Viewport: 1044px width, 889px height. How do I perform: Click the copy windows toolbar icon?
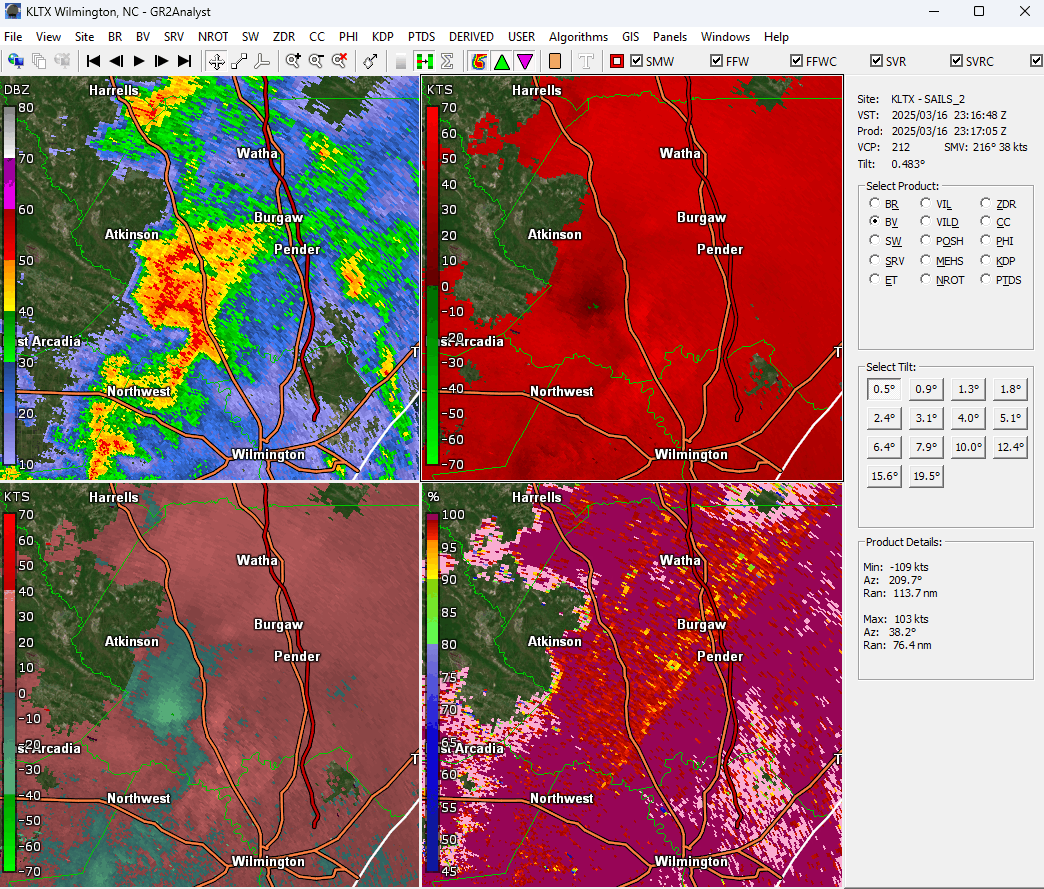39,61
